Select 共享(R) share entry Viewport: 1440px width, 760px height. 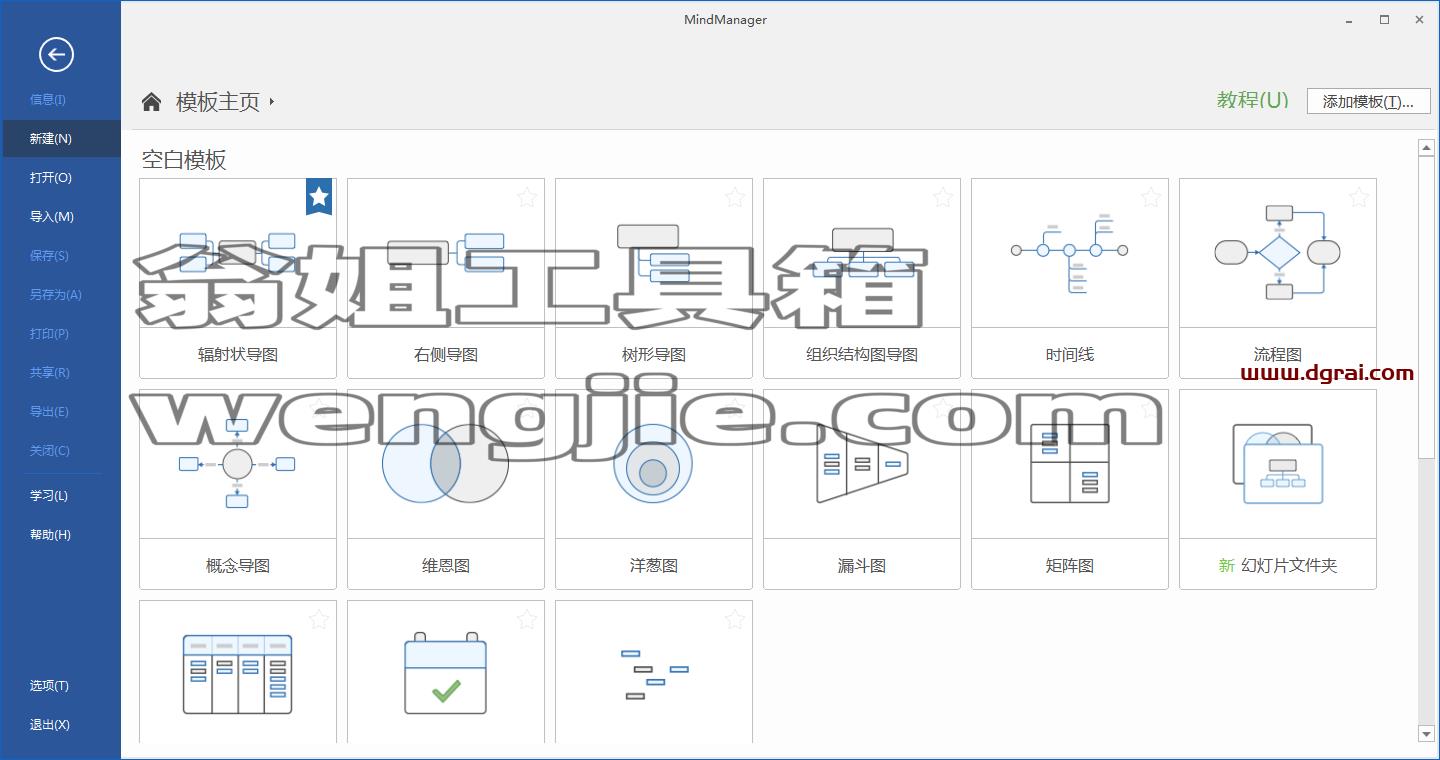(x=60, y=372)
